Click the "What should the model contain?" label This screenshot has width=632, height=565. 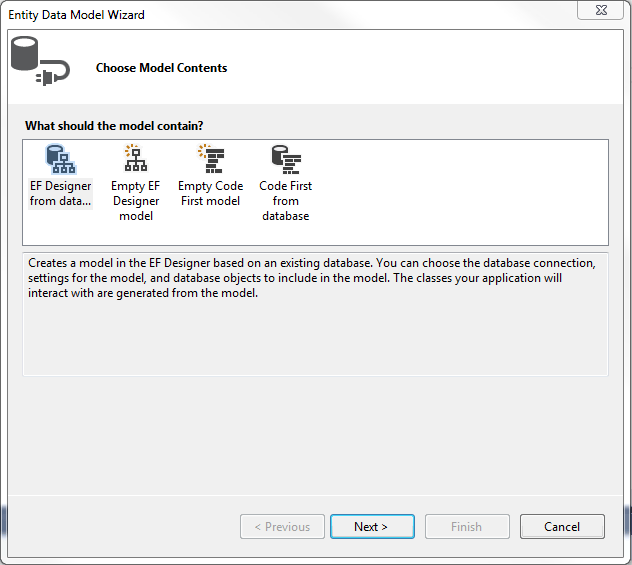pos(114,126)
